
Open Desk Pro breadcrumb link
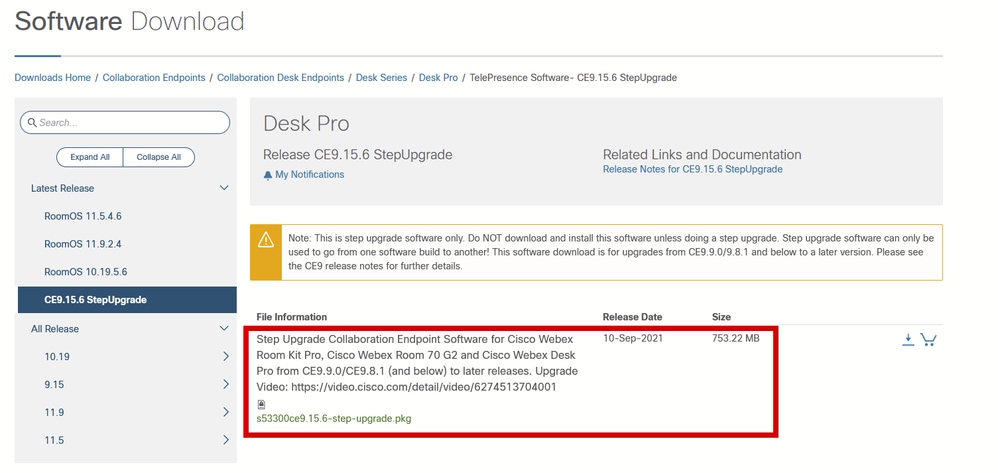click(x=439, y=78)
